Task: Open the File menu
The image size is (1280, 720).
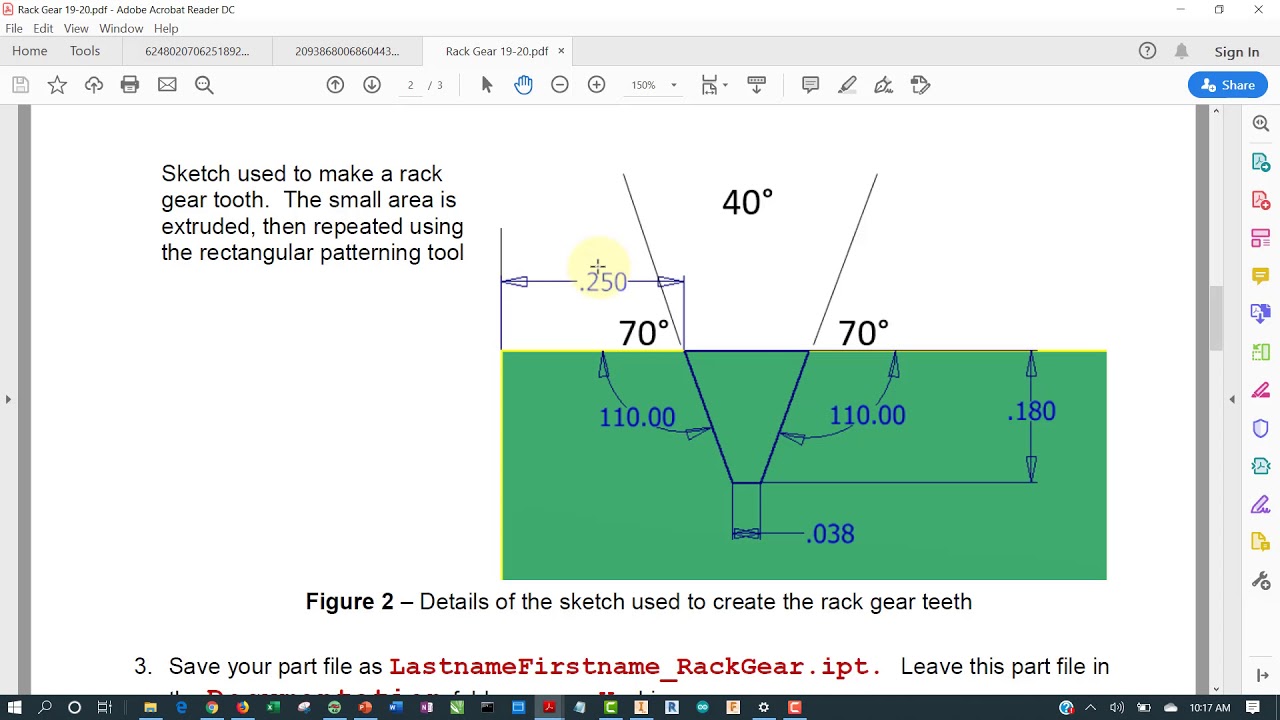Action: point(14,29)
